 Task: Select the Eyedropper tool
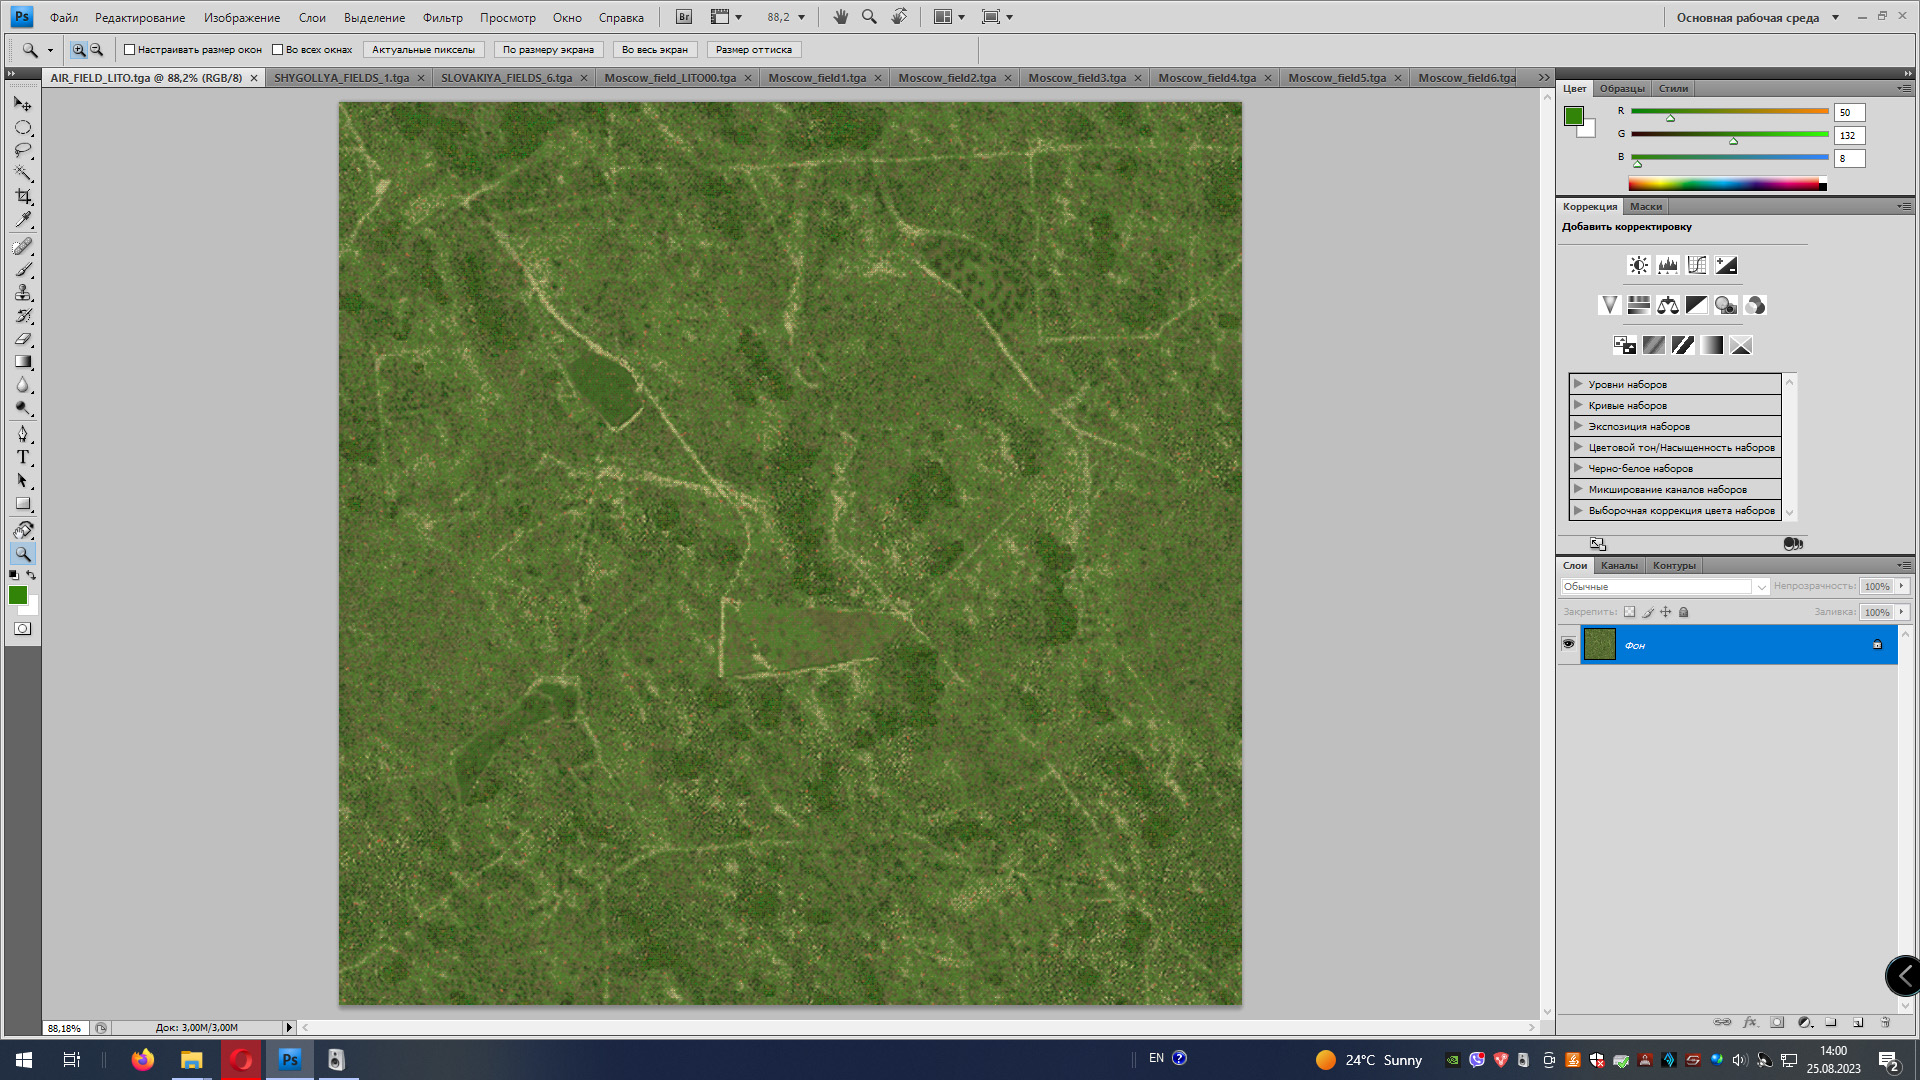click(x=23, y=219)
